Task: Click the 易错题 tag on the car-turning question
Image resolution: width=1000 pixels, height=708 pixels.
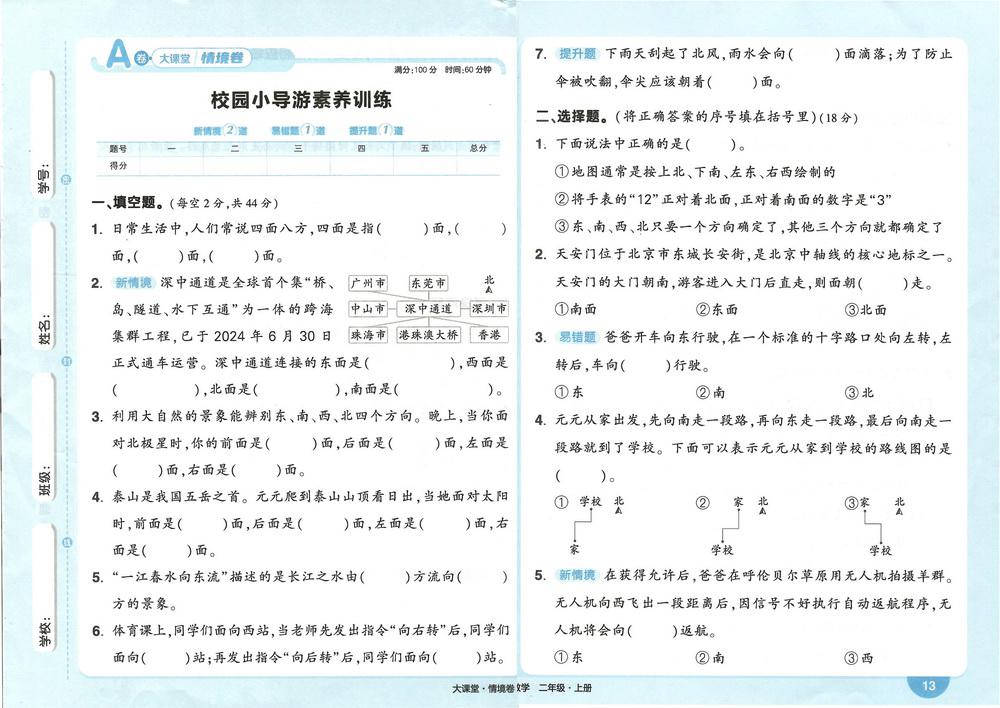Action: (x=577, y=337)
